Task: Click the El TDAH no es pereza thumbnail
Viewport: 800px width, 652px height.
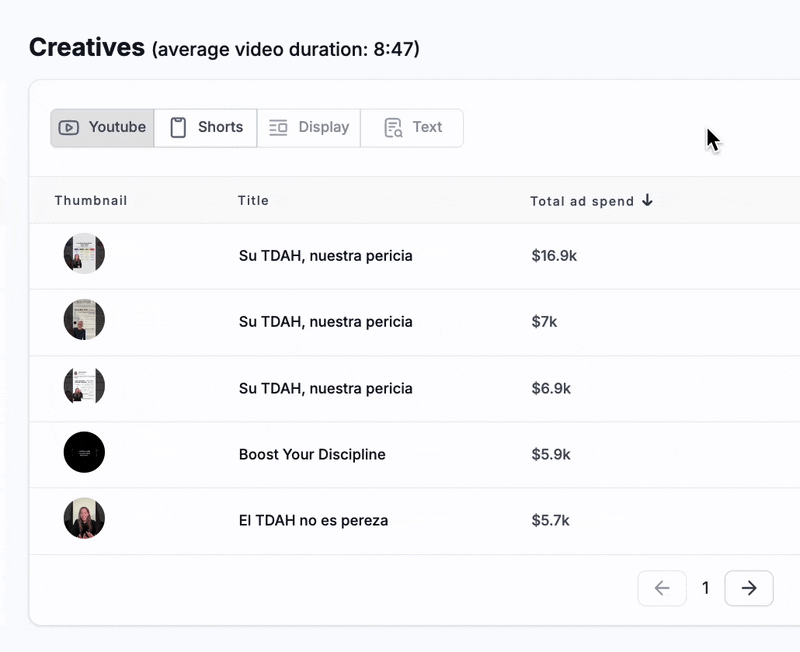Action: click(x=84, y=518)
